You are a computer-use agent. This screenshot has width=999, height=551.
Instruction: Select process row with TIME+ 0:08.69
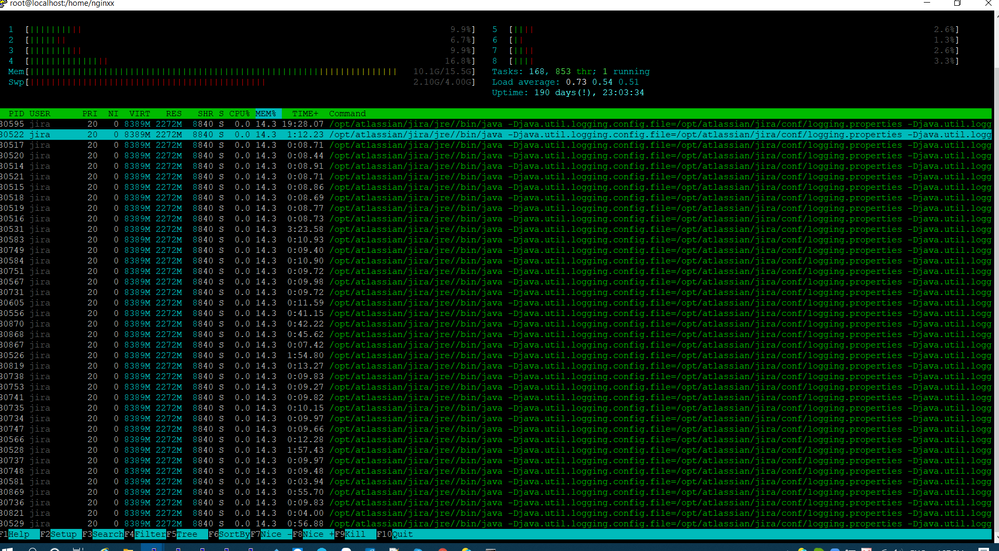[496, 197]
